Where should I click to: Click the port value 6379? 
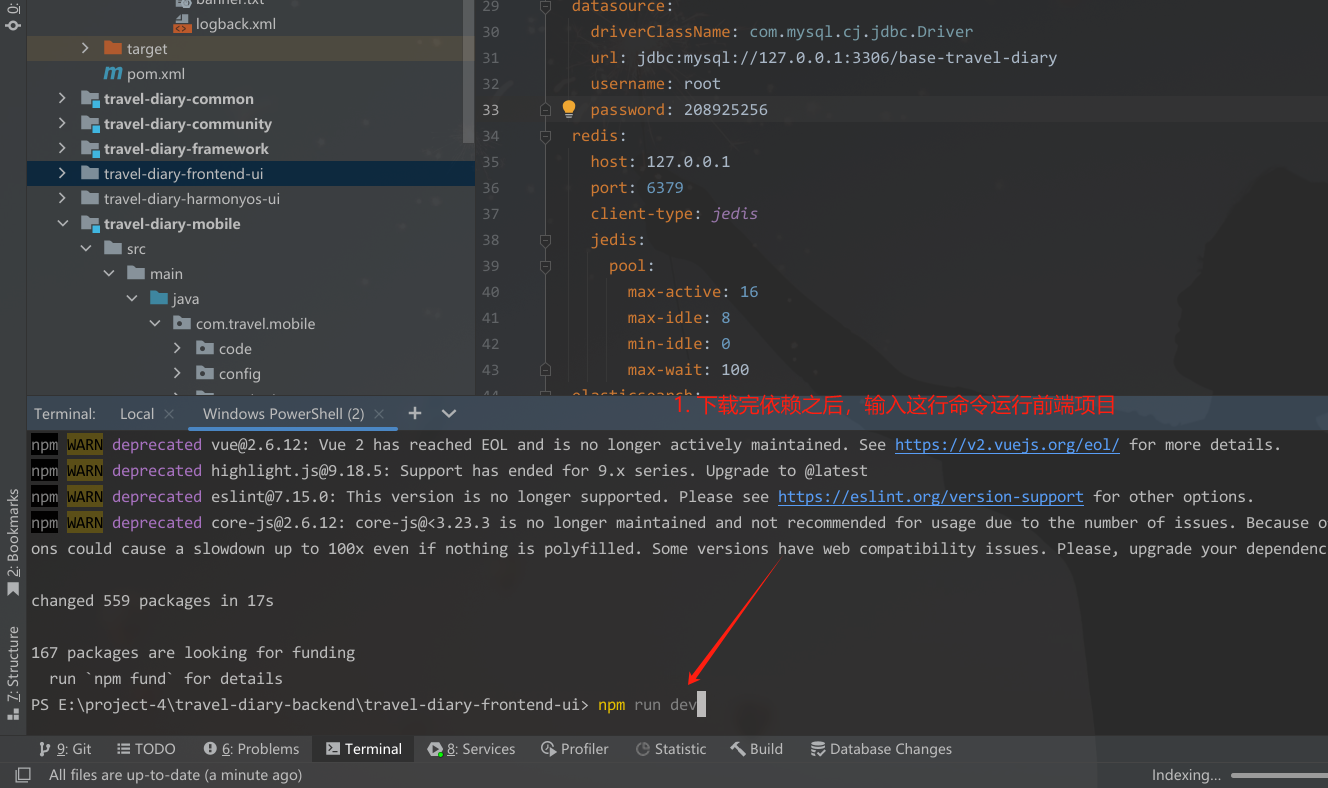pos(665,188)
